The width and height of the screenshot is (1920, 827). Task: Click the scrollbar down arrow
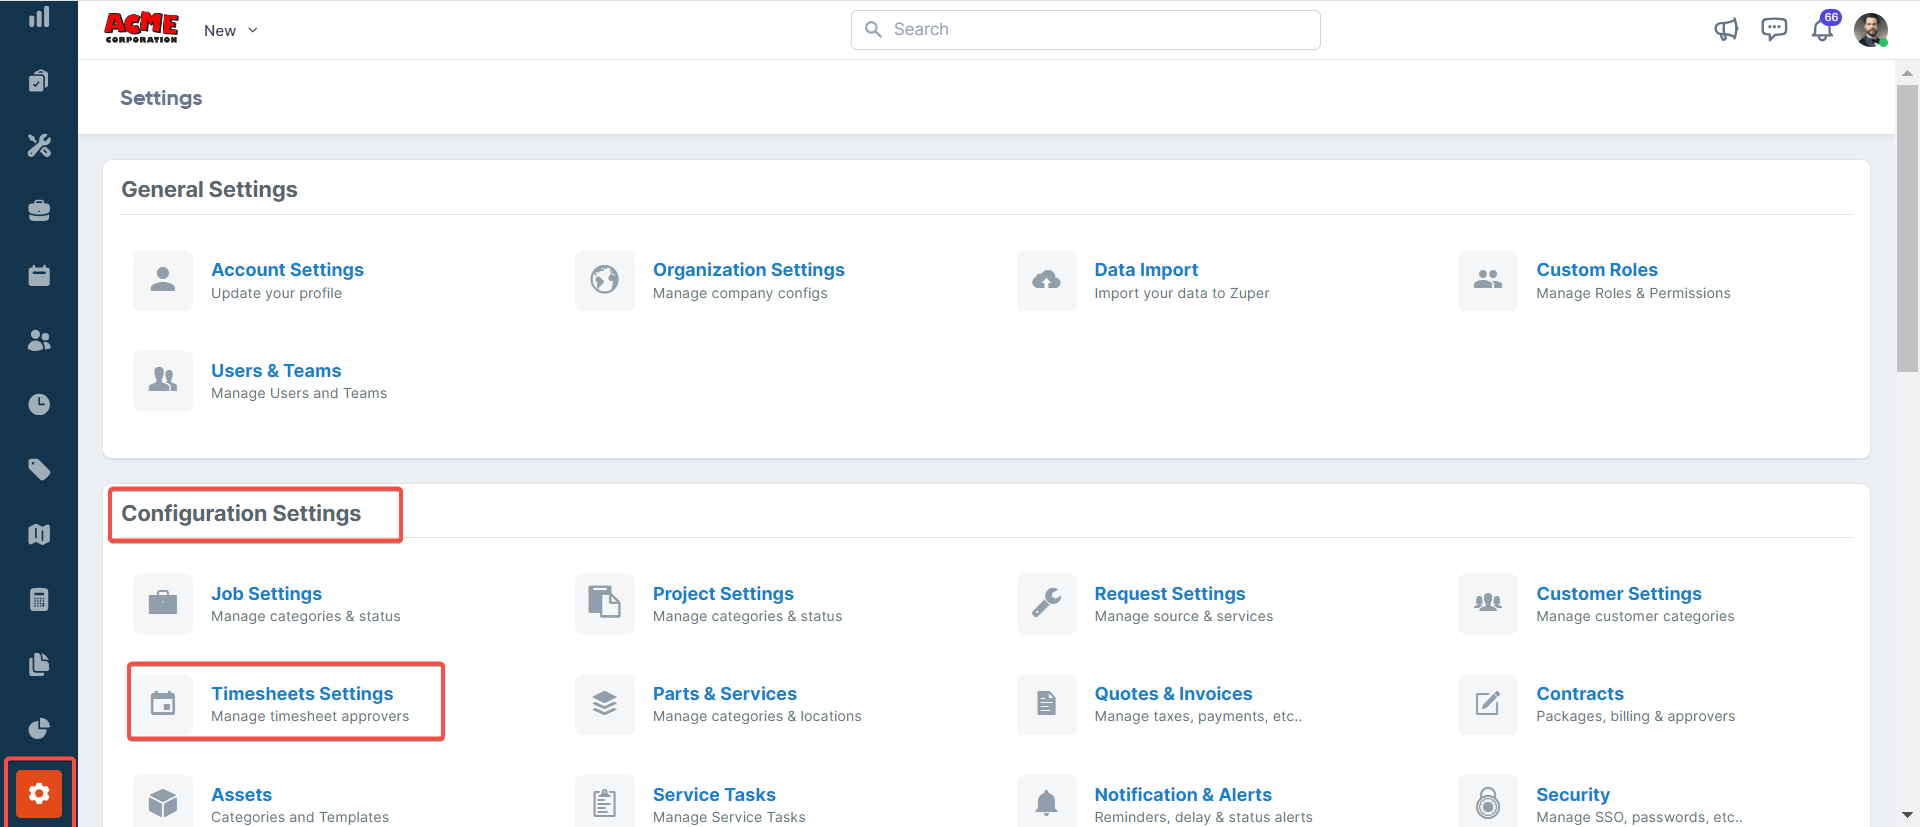(x=1907, y=815)
